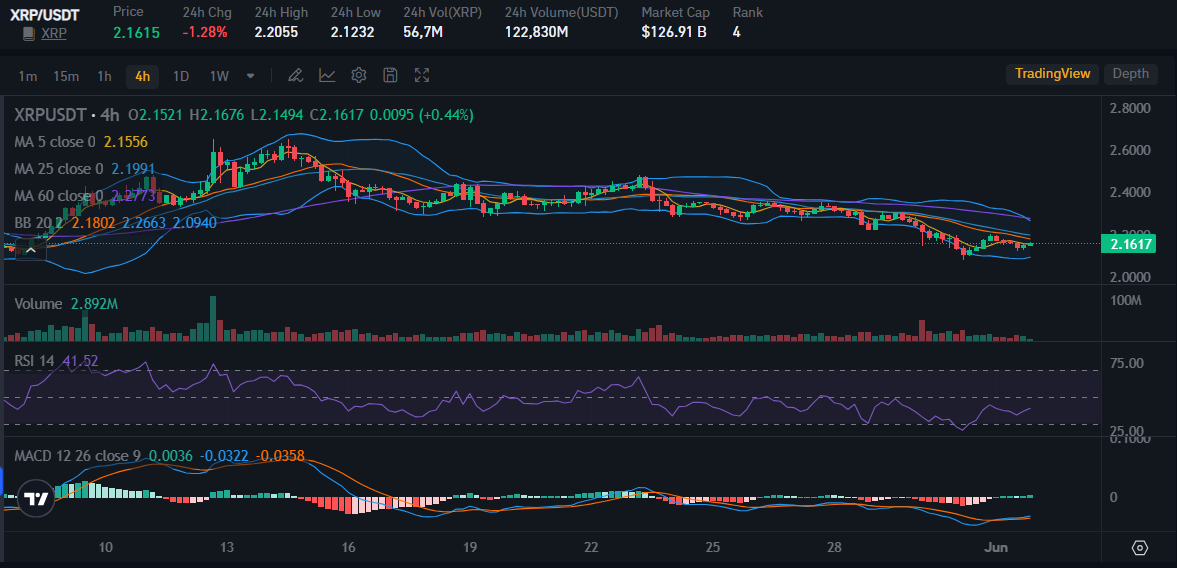
Task: Select the 1m timeframe
Action: (28, 76)
